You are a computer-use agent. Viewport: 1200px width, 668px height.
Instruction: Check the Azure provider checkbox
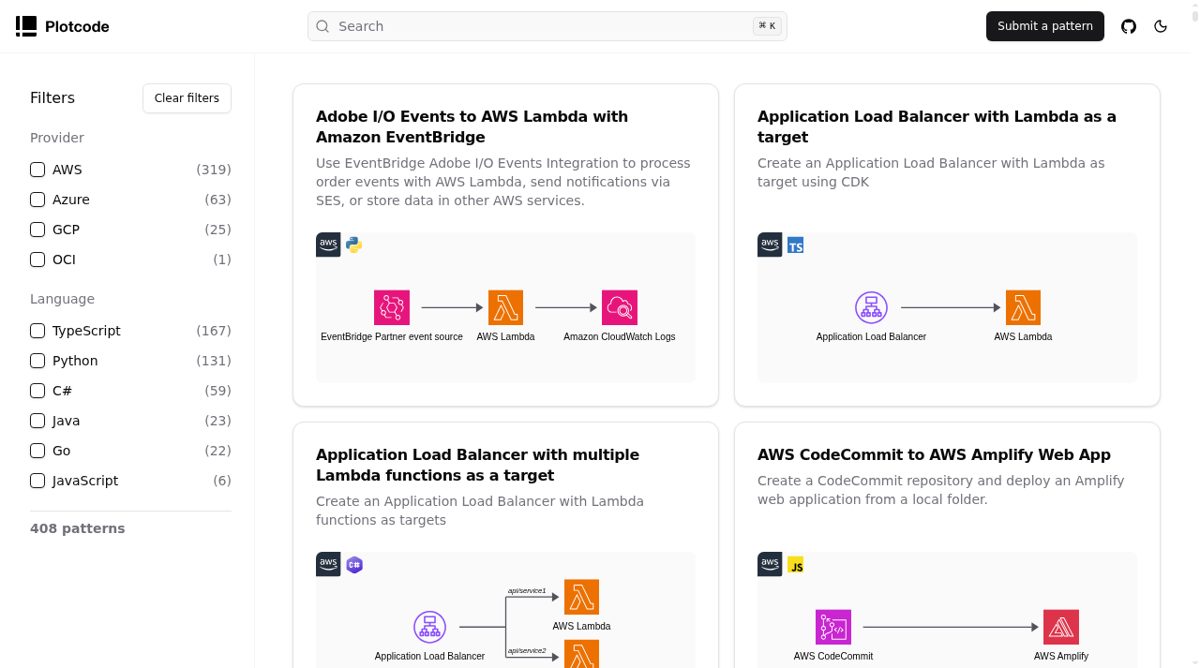pyautogui.click(x=38, y=200)
